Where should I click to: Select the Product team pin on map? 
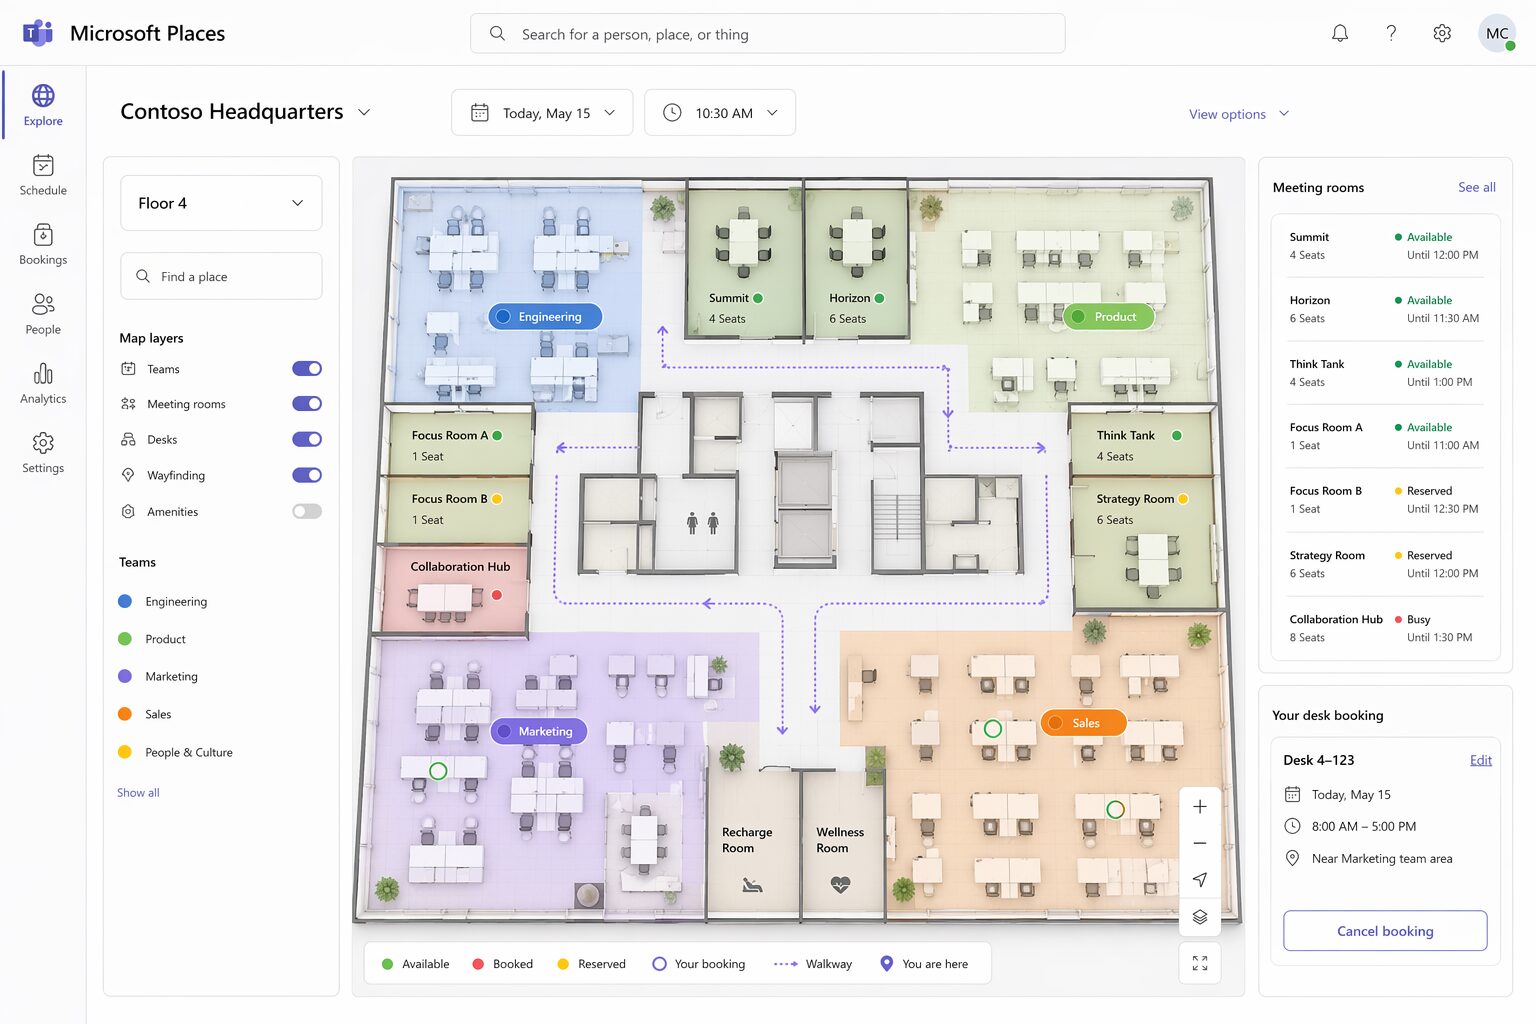point(1108,317)
